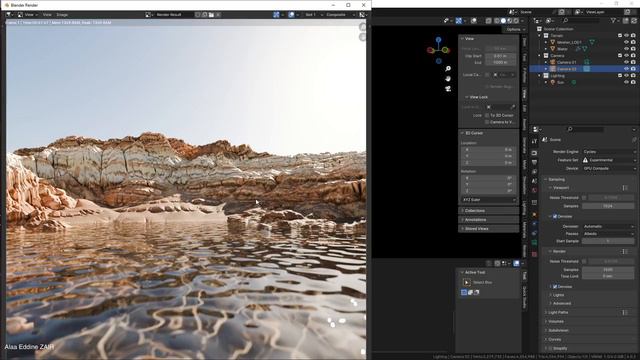Toggle viewport visibility of Sun
The width and height of the screenshot is (640, 360).
pyautogui.click(x=627, y=82)
